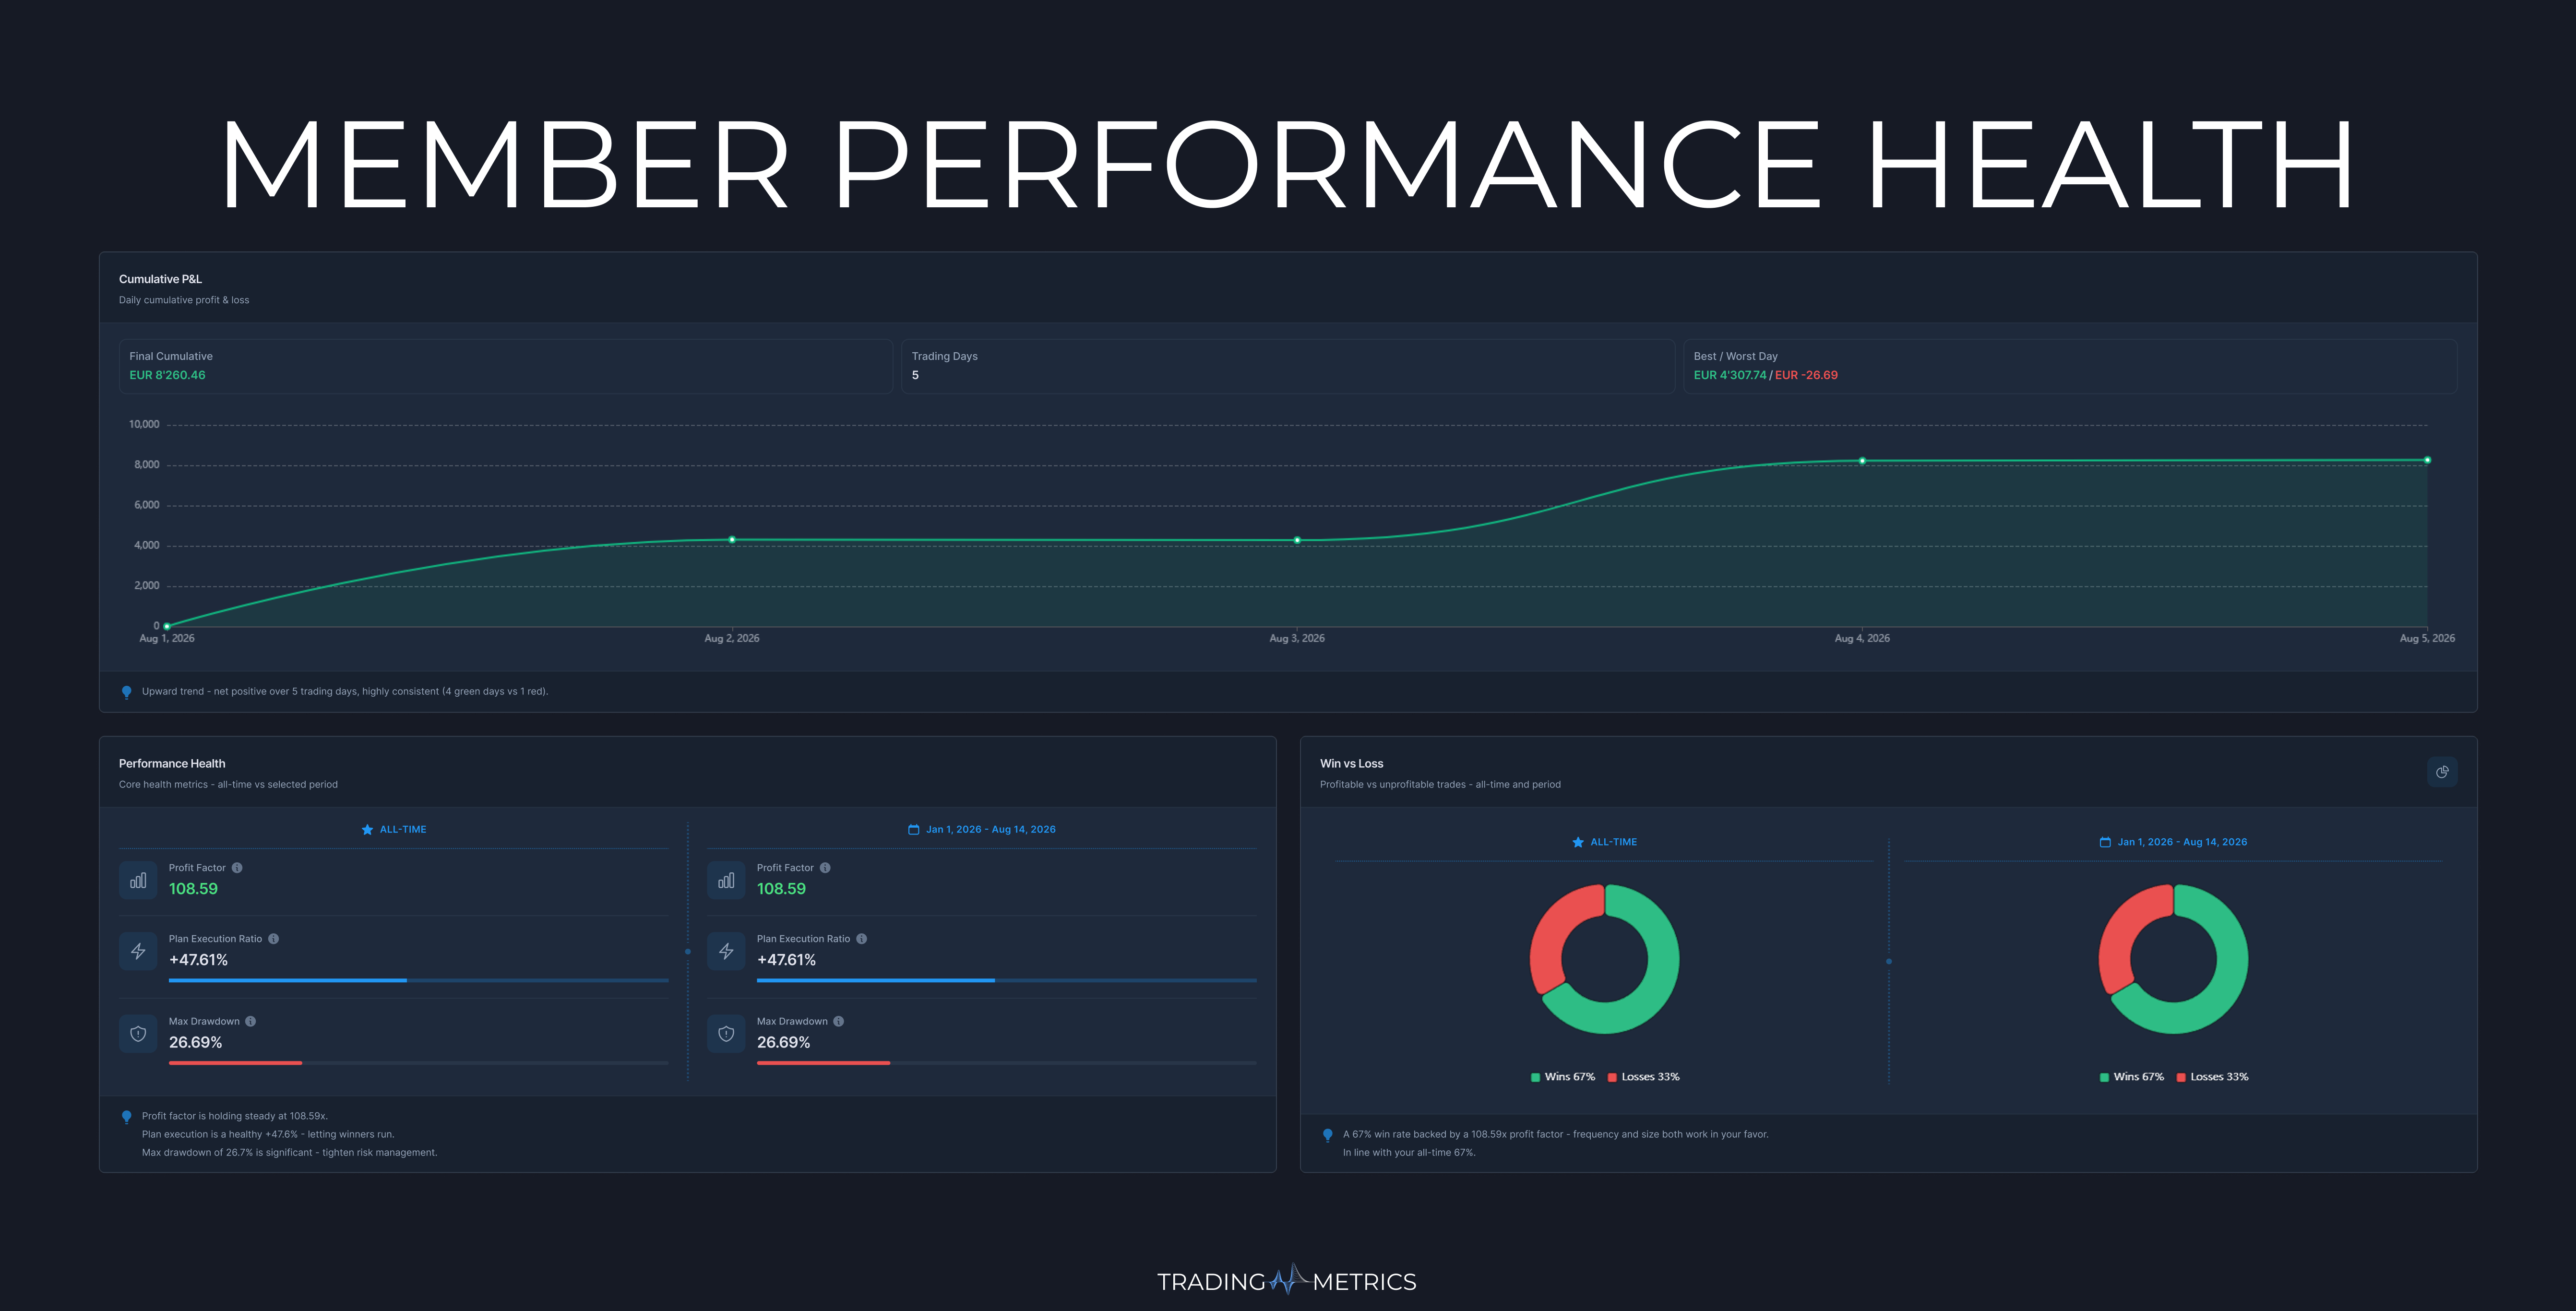The height and width of the screenshot is (1311, 2576).
Task: Click the Aug 3, 2026 x-axis label
Action: (1297, 638)
